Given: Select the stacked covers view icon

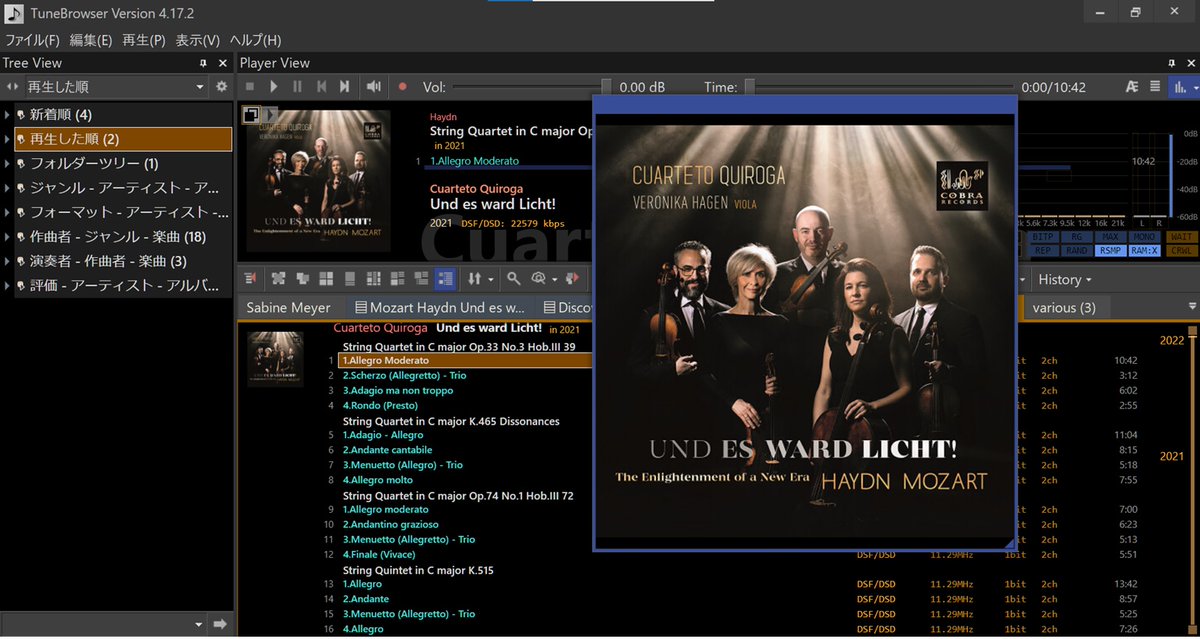Looking at the screenshot, I should tap(302, 278).
